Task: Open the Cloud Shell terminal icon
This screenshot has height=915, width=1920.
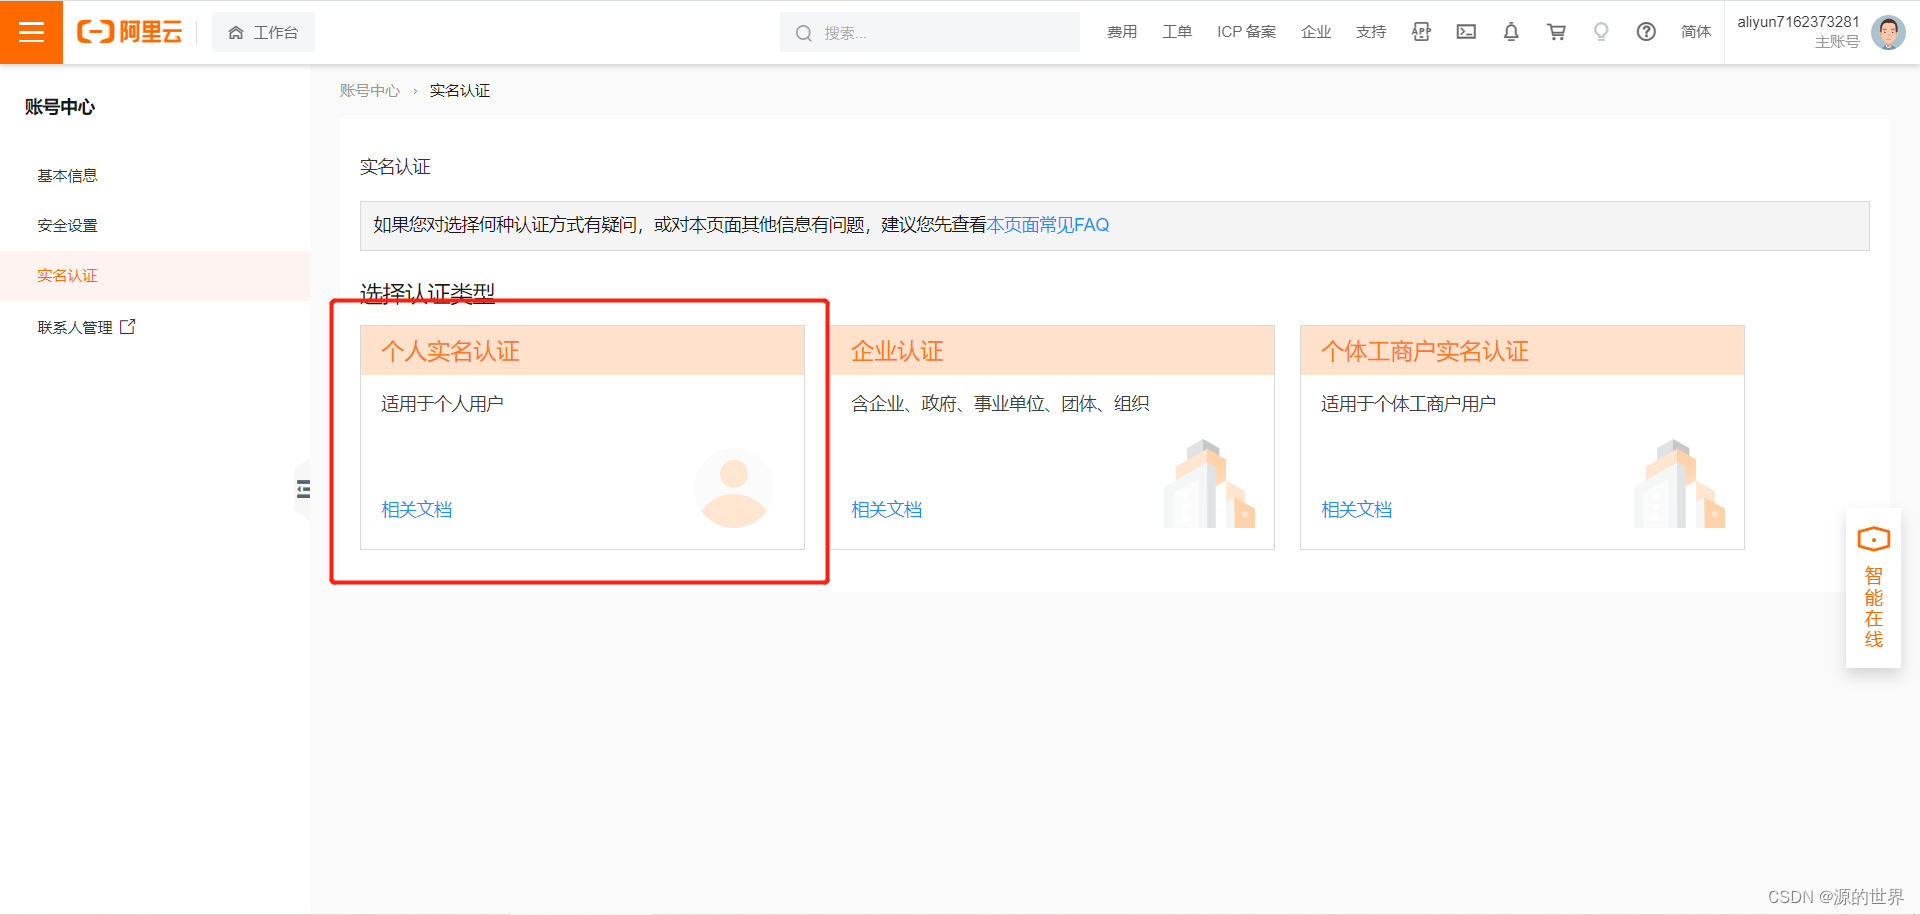Action: (1466, 32)
